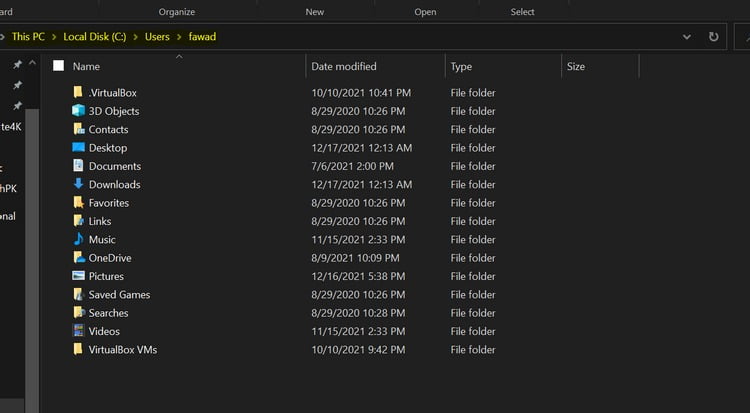
Task: Click the Organize ribbon group label
Action: point(176,12)
